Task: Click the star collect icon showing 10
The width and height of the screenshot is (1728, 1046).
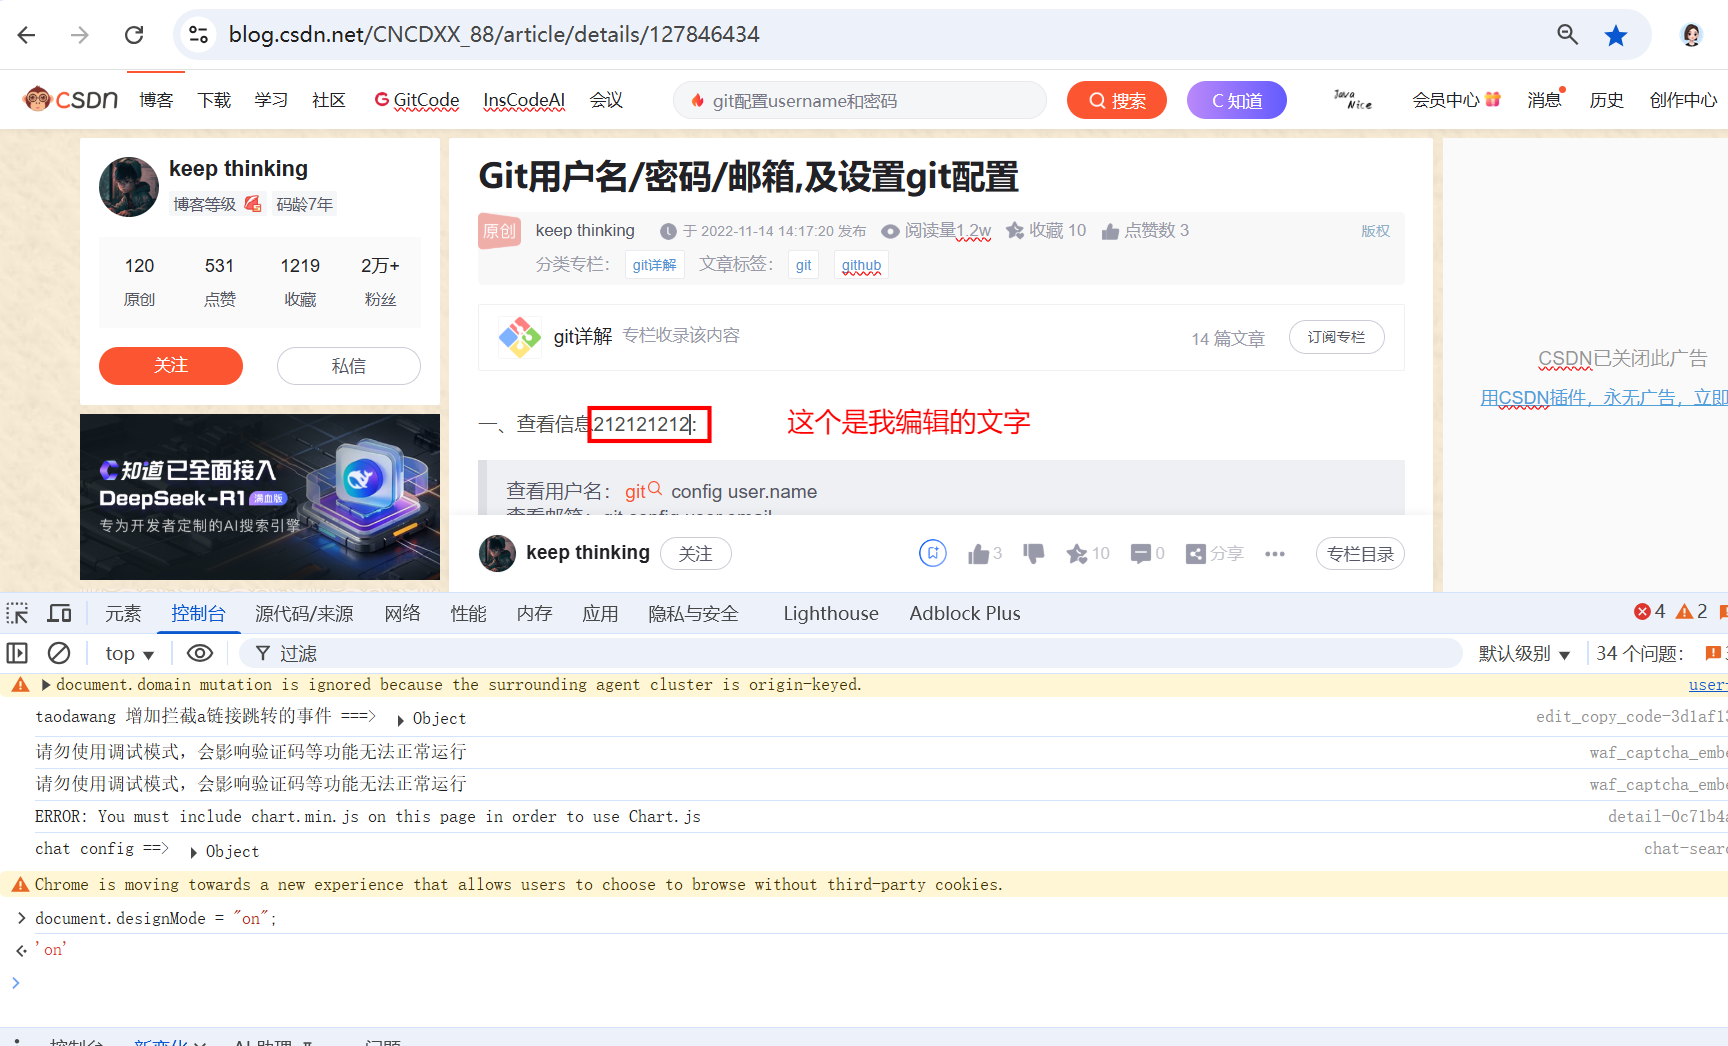Action: (x=1077, y=553)
